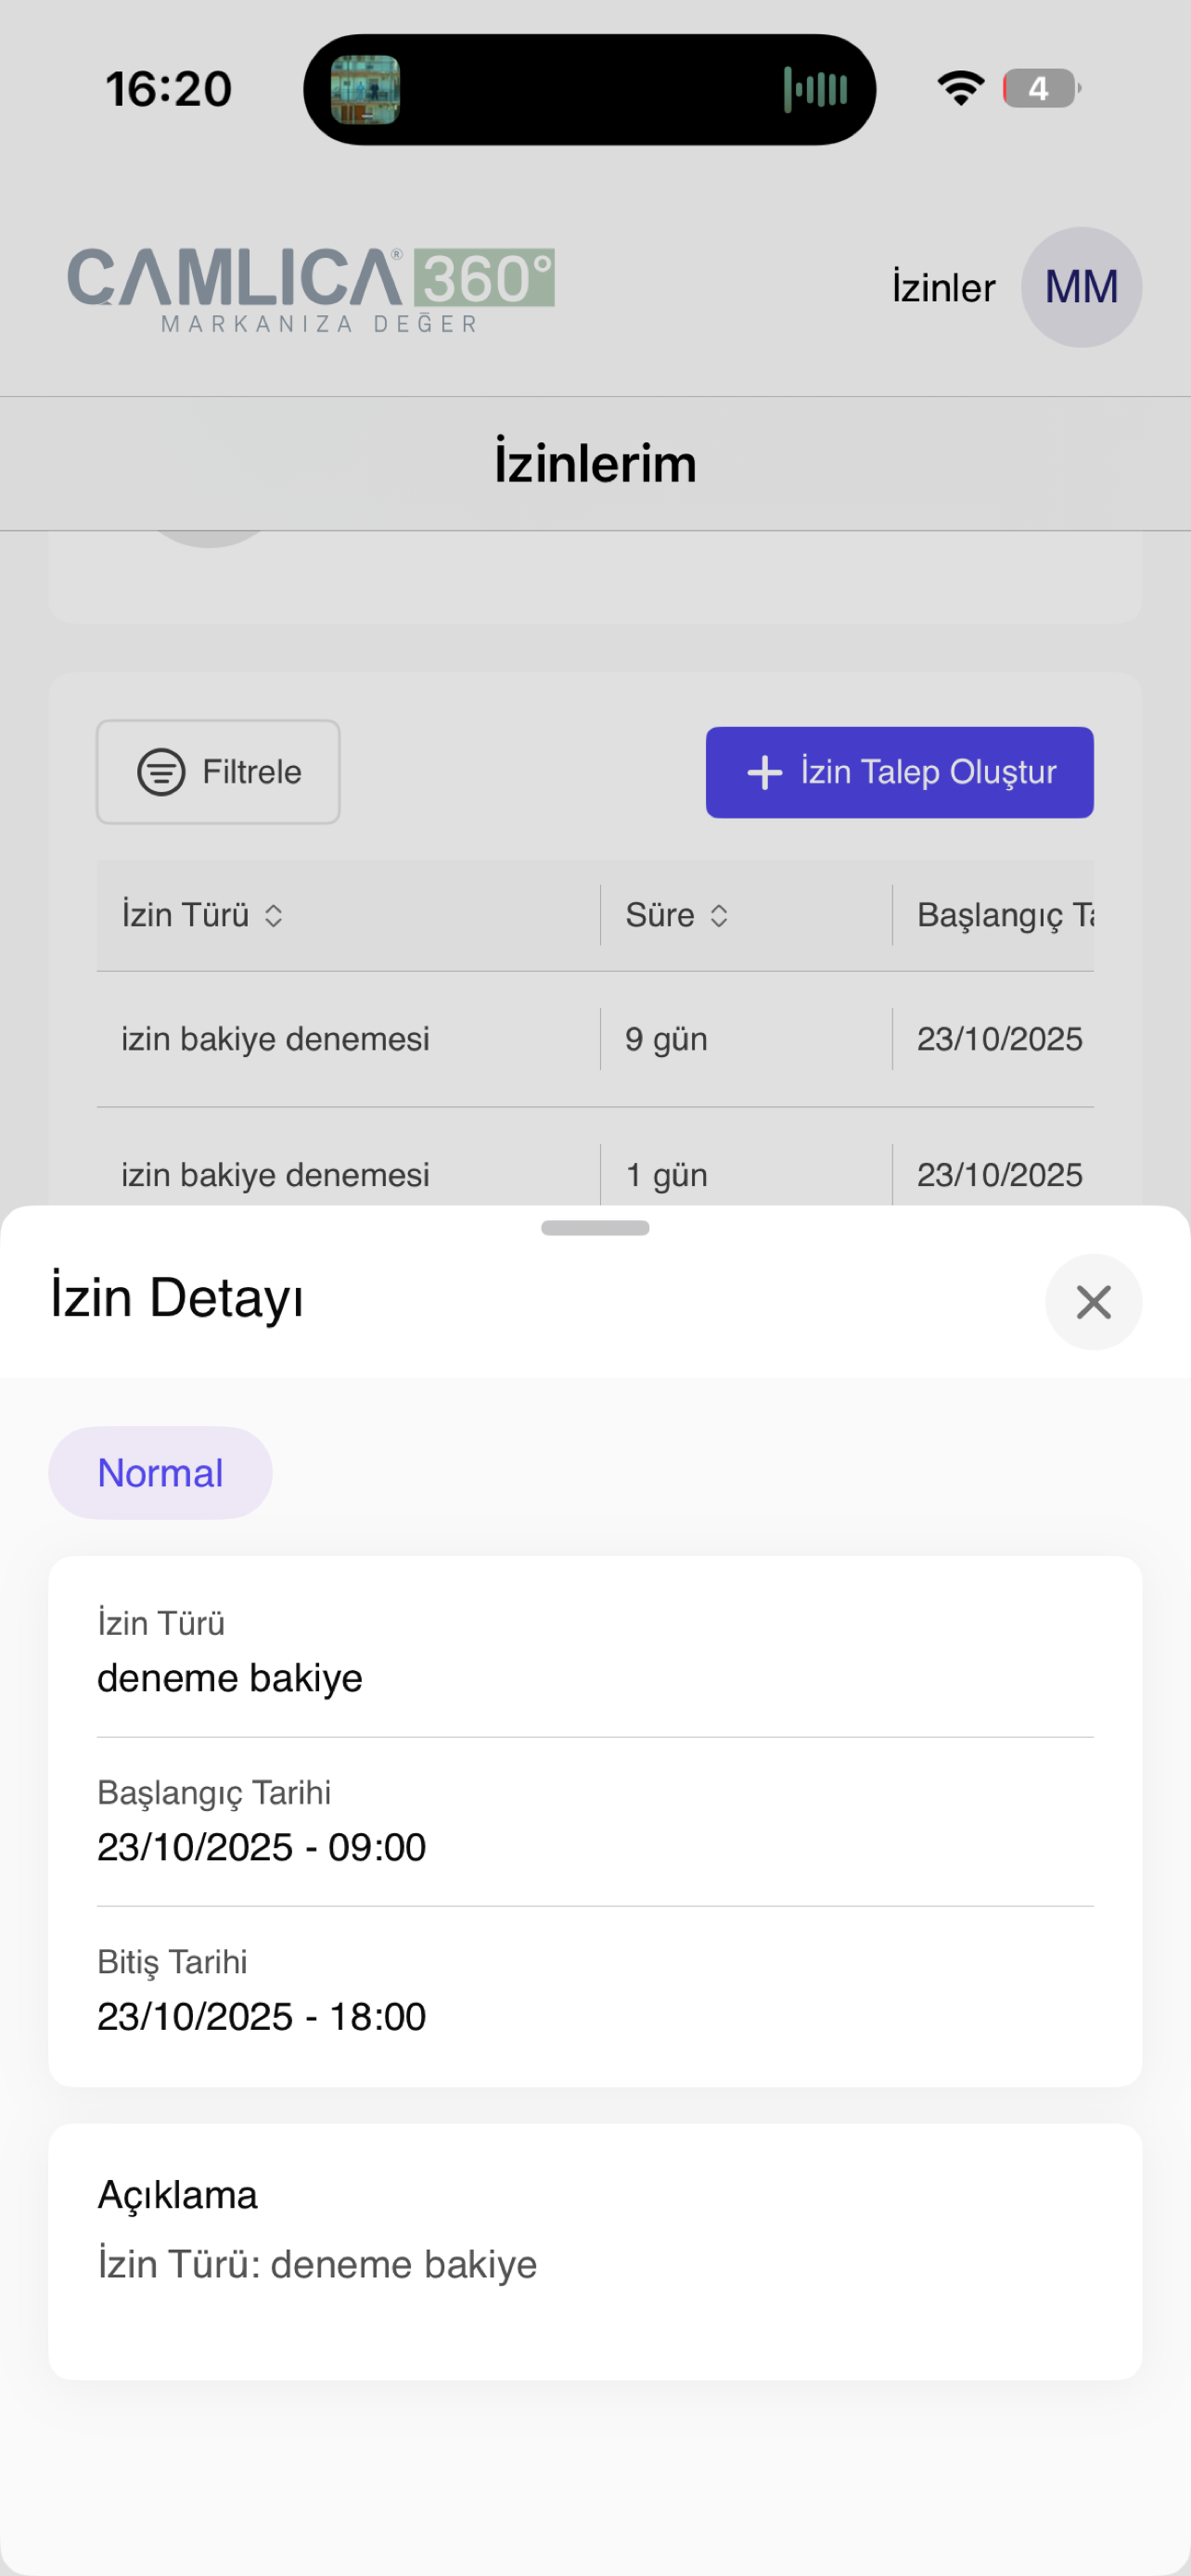The width and height of the screenshot is (1191, 2576).
Task: Select the Açıklama description text
Action: pos(317,2264)
